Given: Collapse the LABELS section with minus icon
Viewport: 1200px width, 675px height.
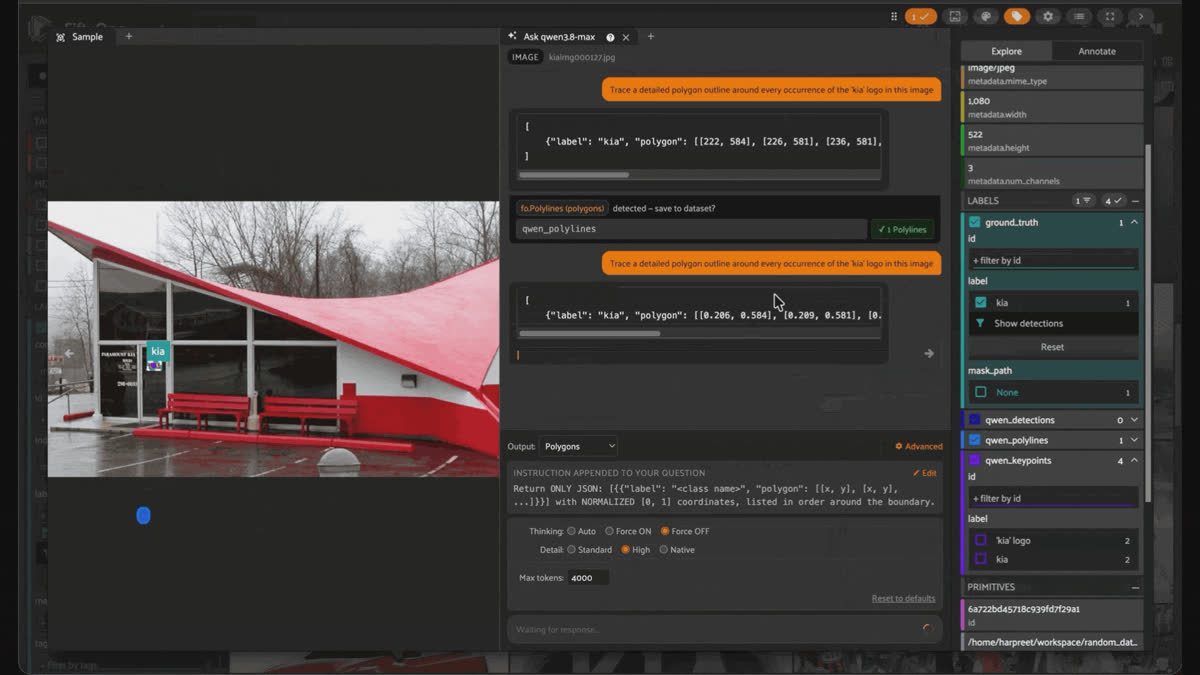Looking at the screenshot, I should pos(1135,201).
